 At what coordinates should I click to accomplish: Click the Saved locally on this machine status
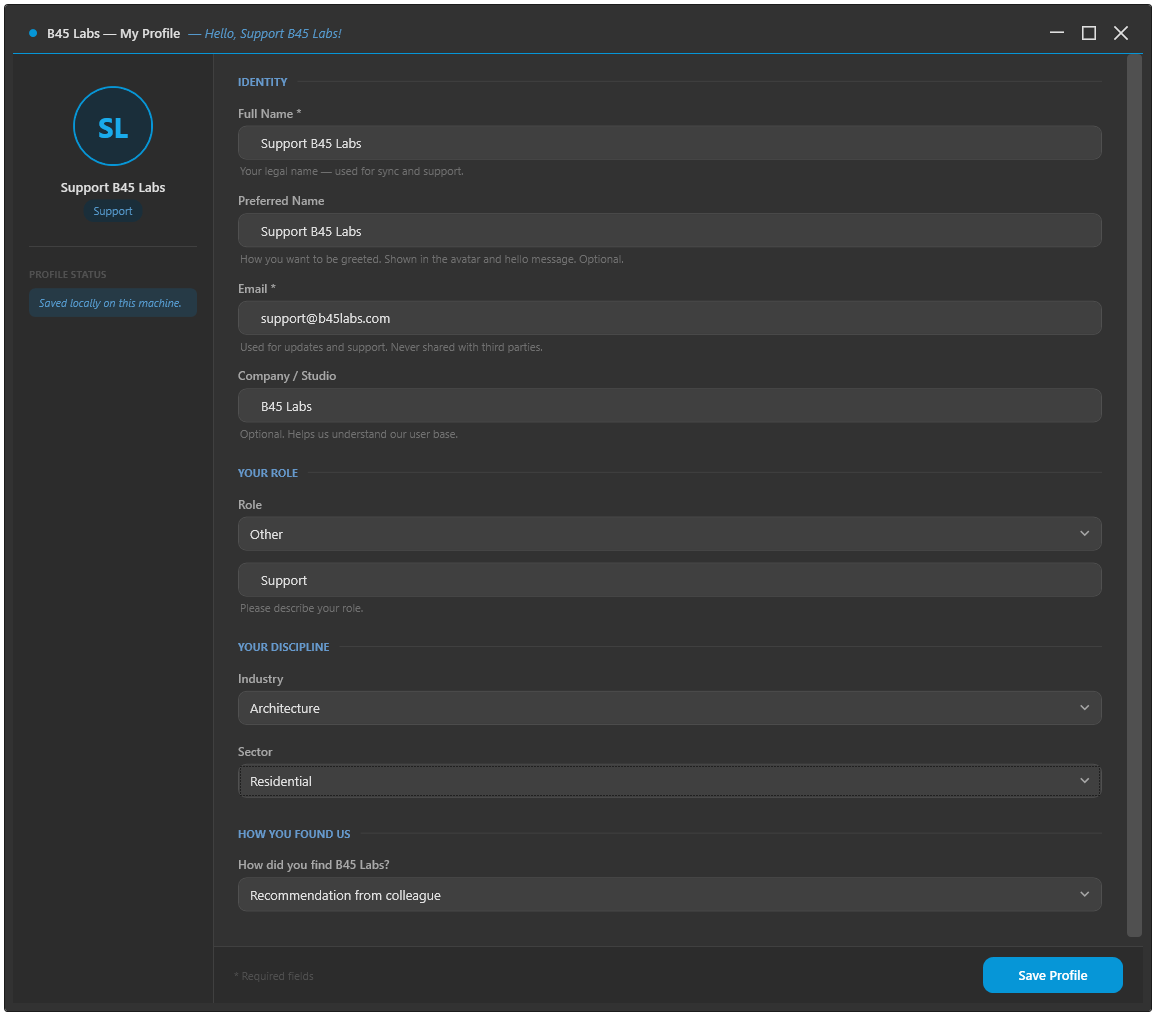(113, 304)
